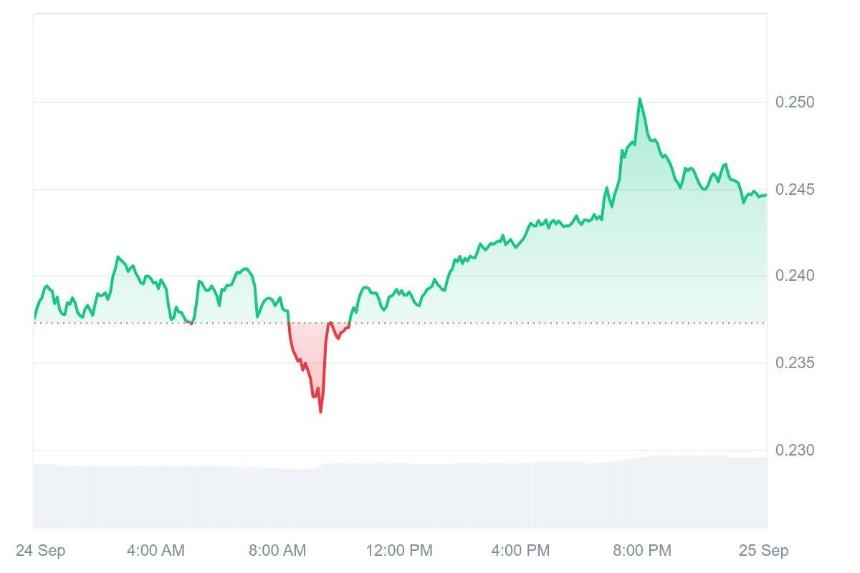Viewport: 860px width, 573px height.
Task: Click the highest peak of the price line
Action: click(x=640, y=99)
